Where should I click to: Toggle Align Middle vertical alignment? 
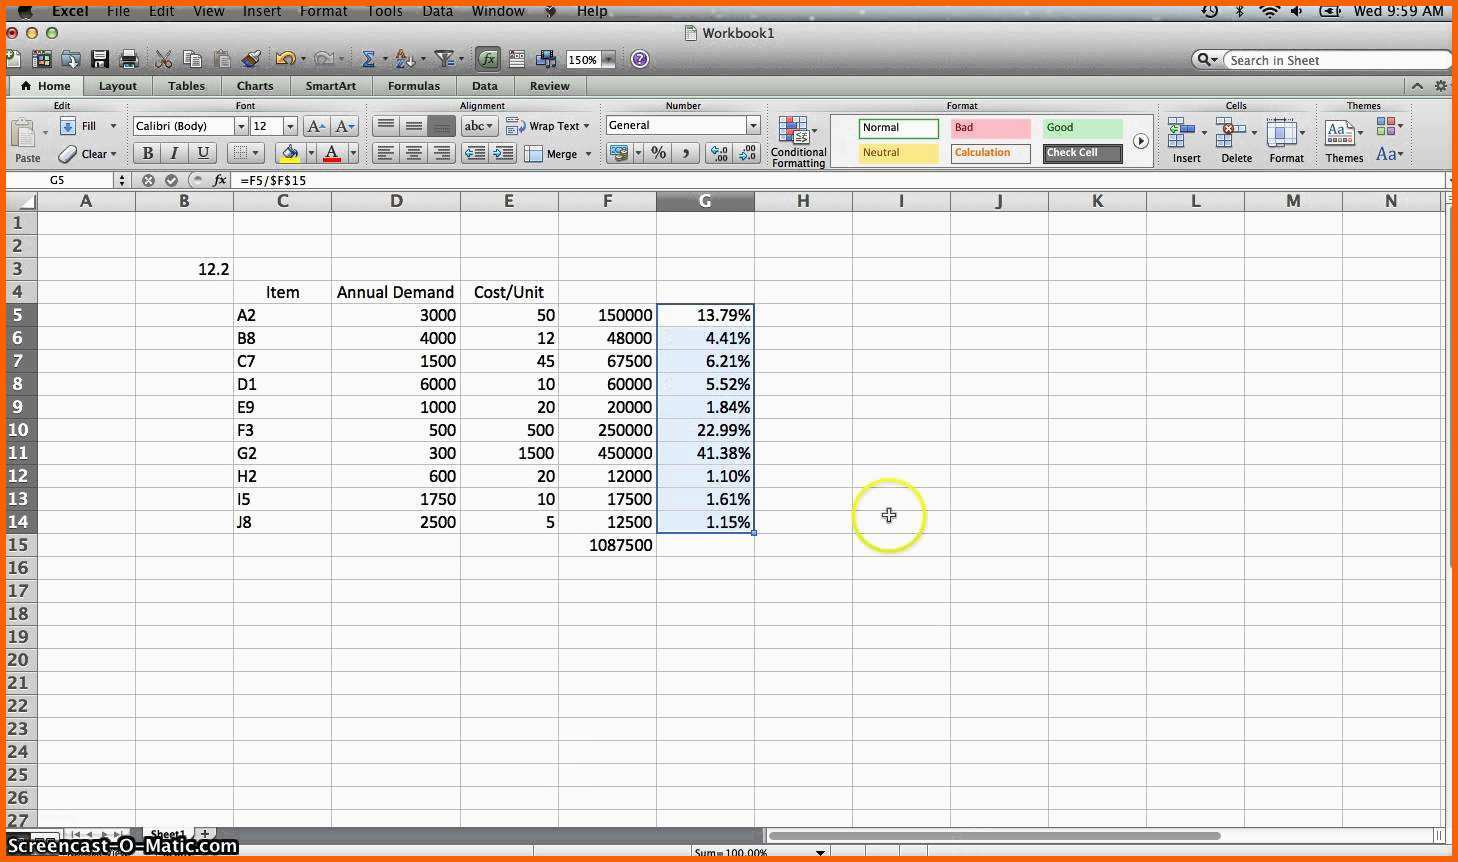(413, 126)
